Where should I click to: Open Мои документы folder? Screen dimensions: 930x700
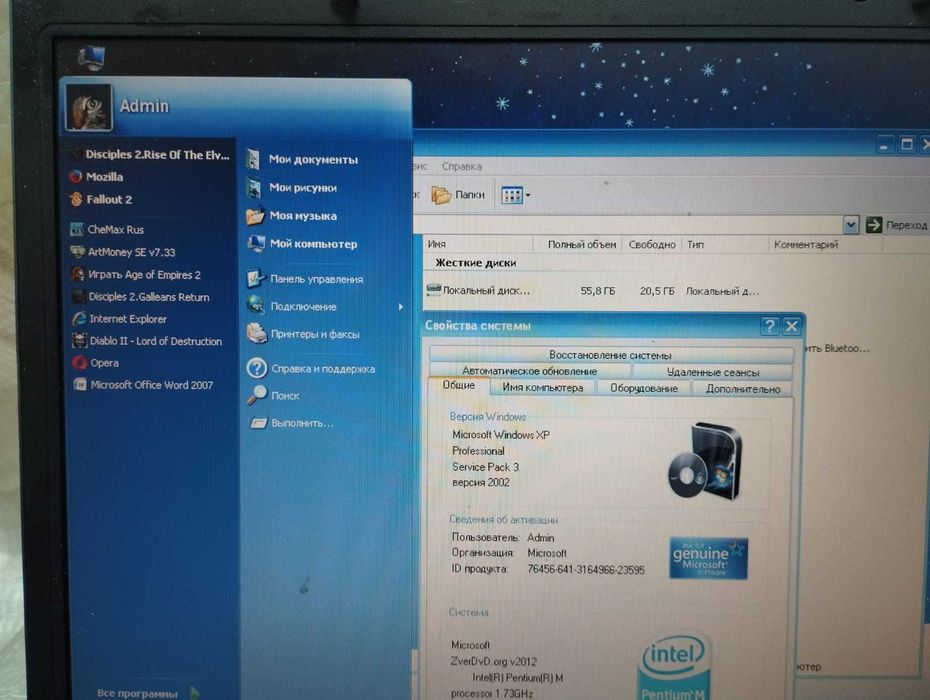pos(302,159)
